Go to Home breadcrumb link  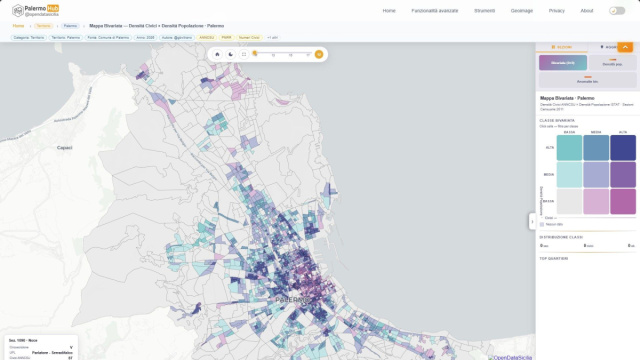[18, 26]
